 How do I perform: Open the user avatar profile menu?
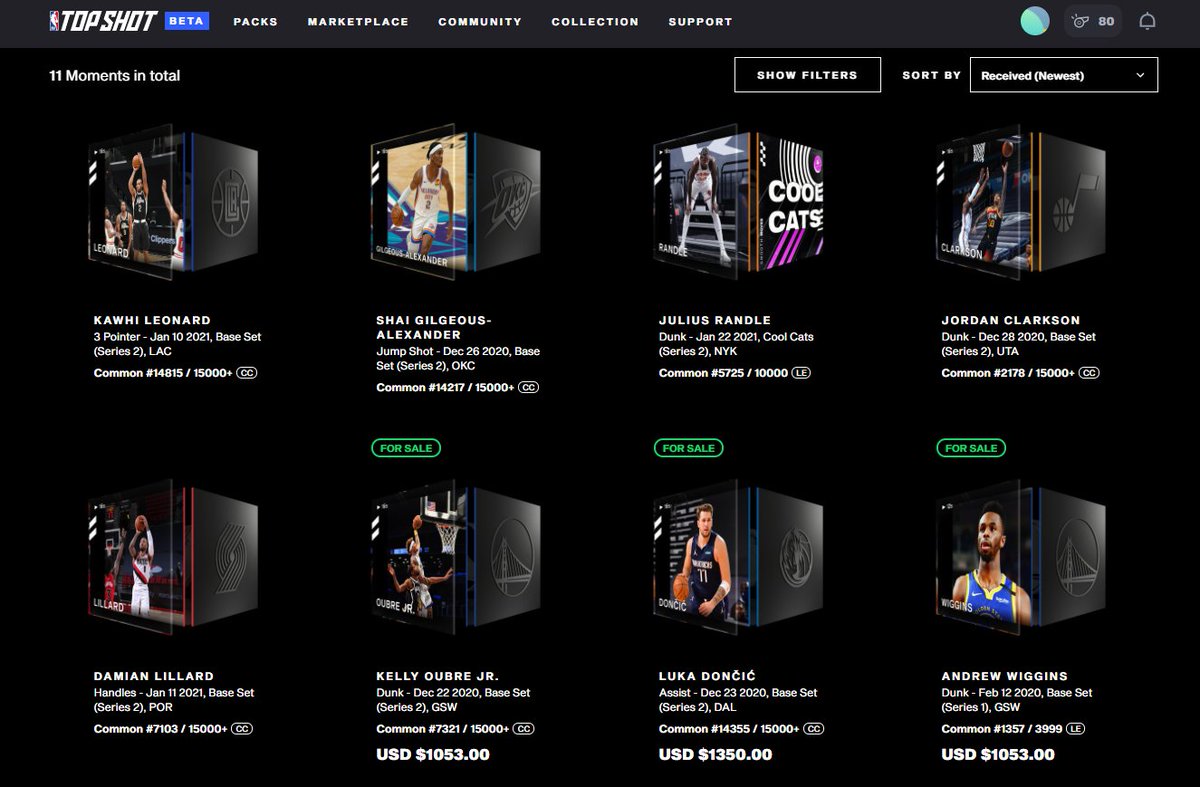1034,21
